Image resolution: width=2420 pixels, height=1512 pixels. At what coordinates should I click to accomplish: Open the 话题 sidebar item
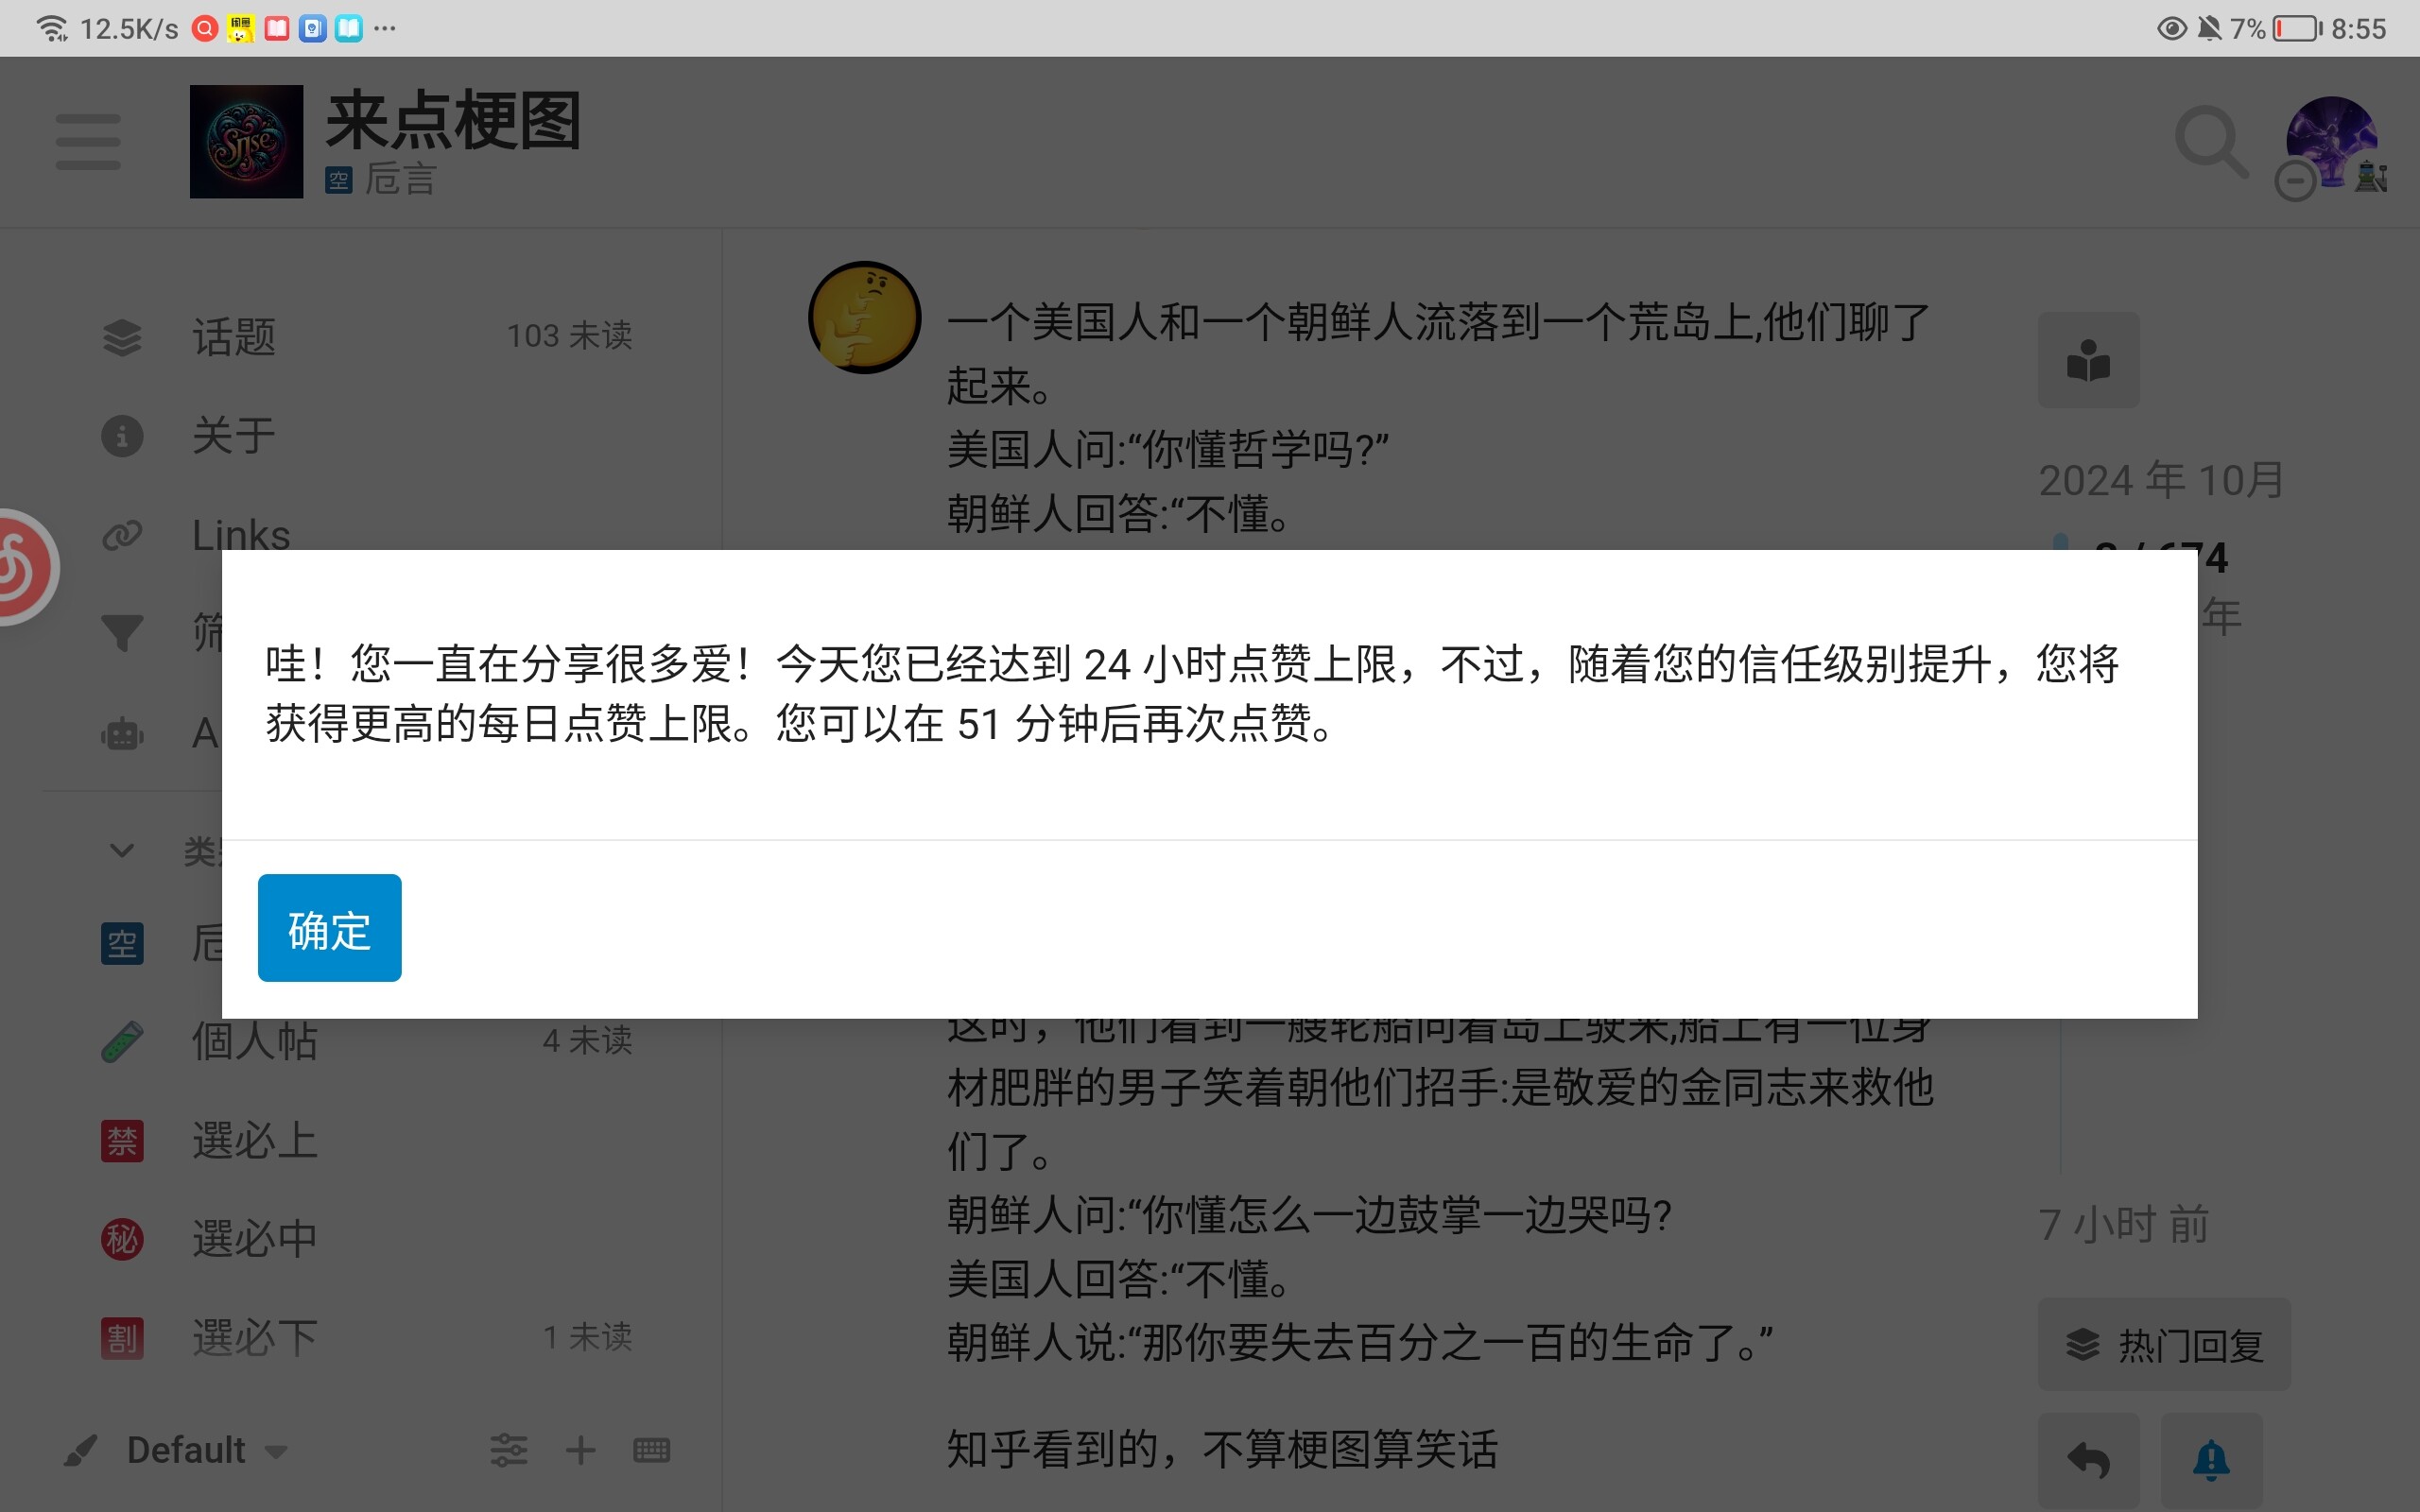tap(235, 336)
